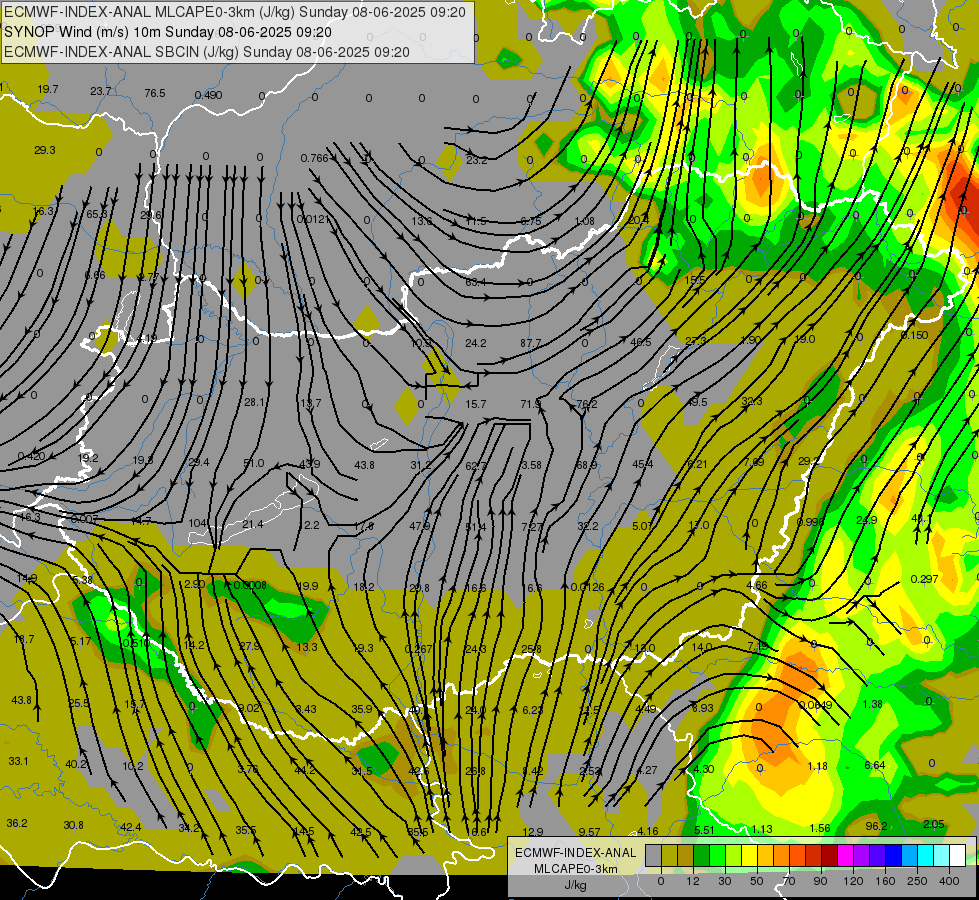Click the map value 0.150

(915, 335)
